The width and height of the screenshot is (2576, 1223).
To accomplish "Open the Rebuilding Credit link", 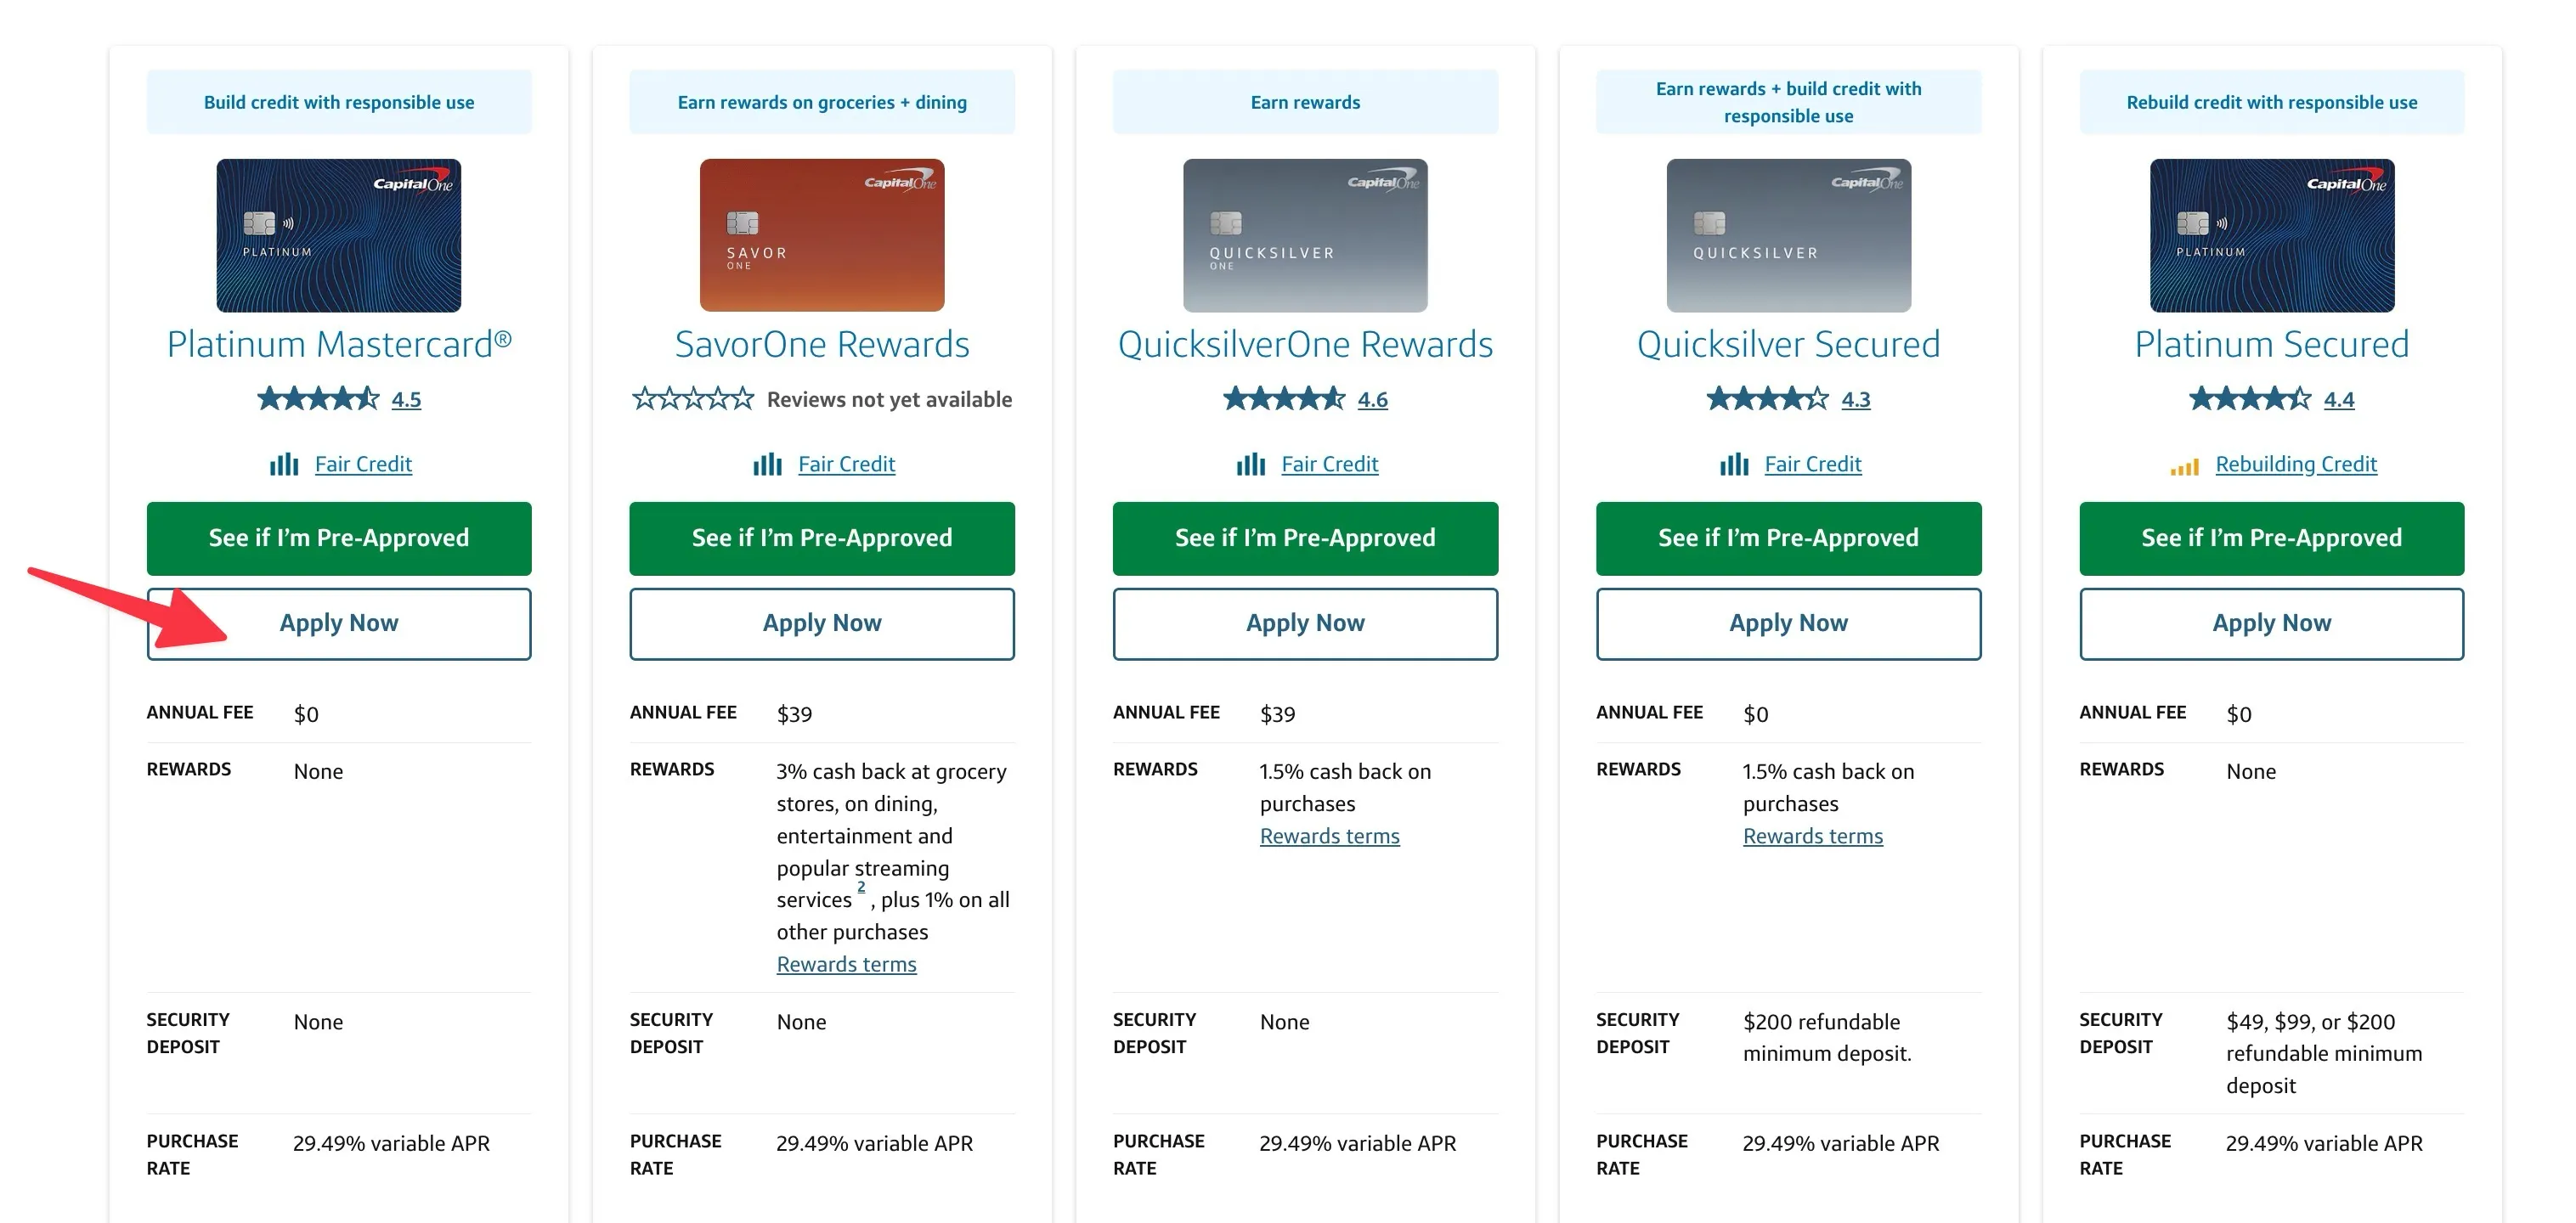I will 2296,464.
